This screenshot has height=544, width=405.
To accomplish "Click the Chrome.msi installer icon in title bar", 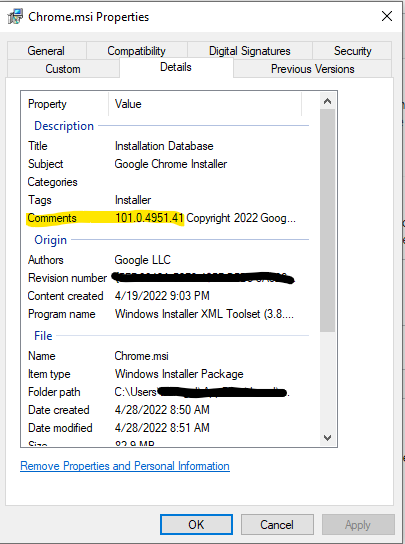I will [15, 17].
